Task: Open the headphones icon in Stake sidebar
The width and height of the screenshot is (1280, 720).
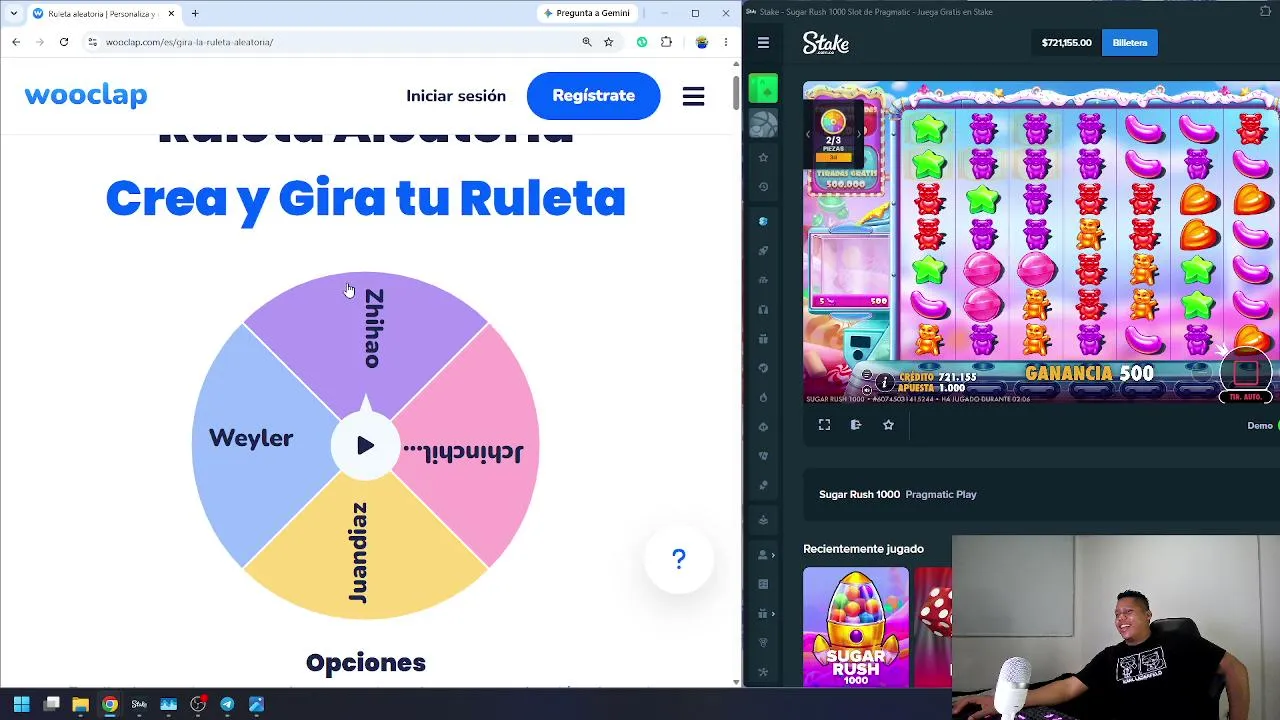Action: (x=763, y=309)
